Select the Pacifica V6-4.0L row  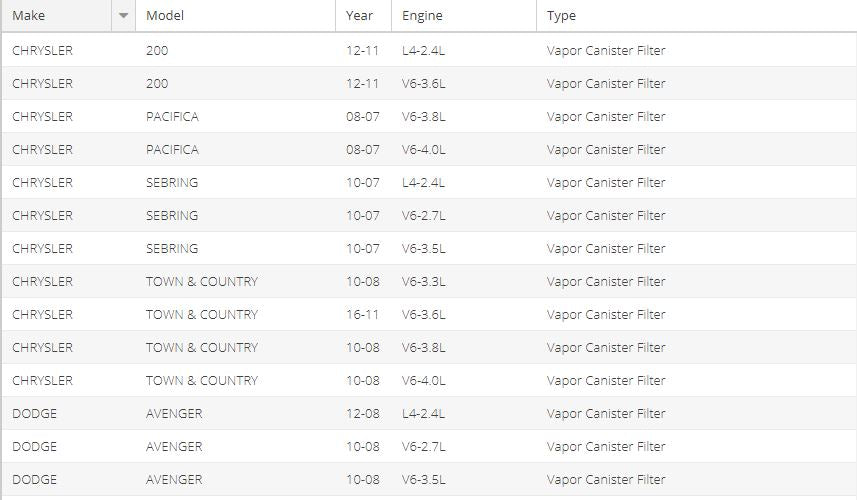click(428, 149)
